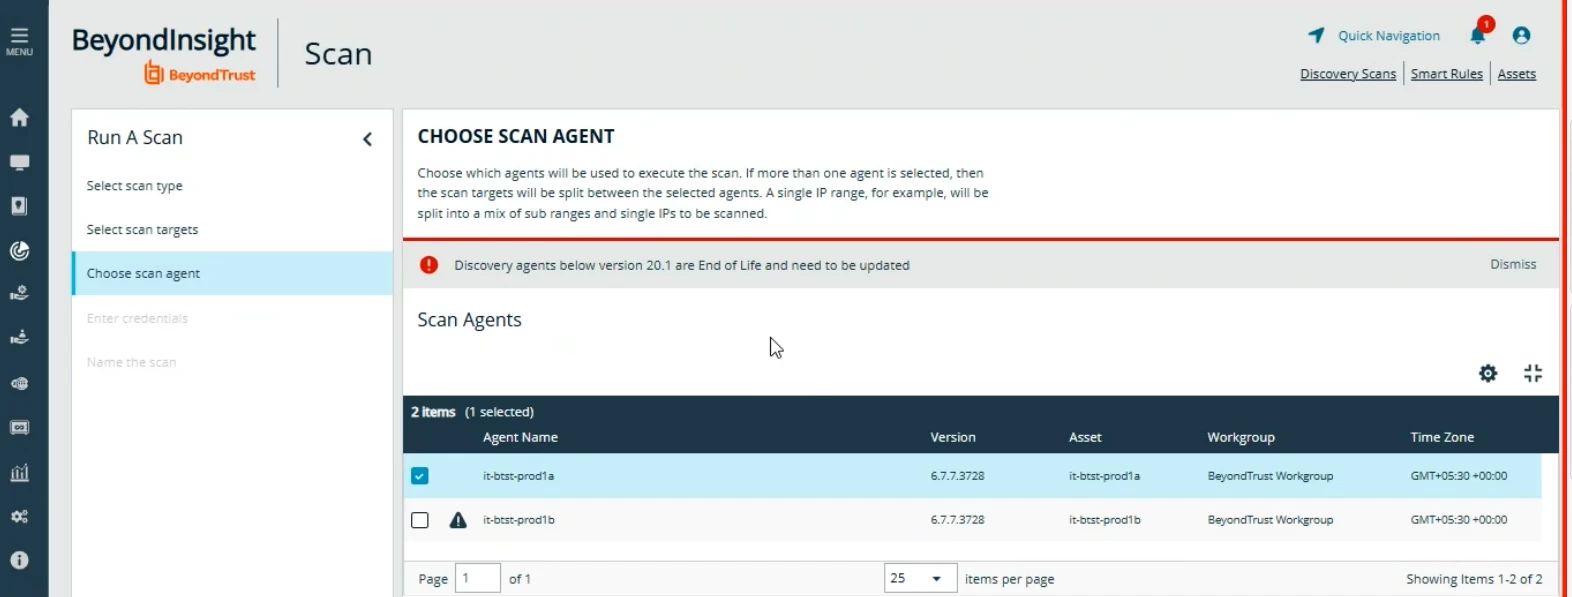The height and width of the screenshot is (597, 1572).
Task: Check the it-btst-prod1b agent checkbox
Action: coord(420,520)
